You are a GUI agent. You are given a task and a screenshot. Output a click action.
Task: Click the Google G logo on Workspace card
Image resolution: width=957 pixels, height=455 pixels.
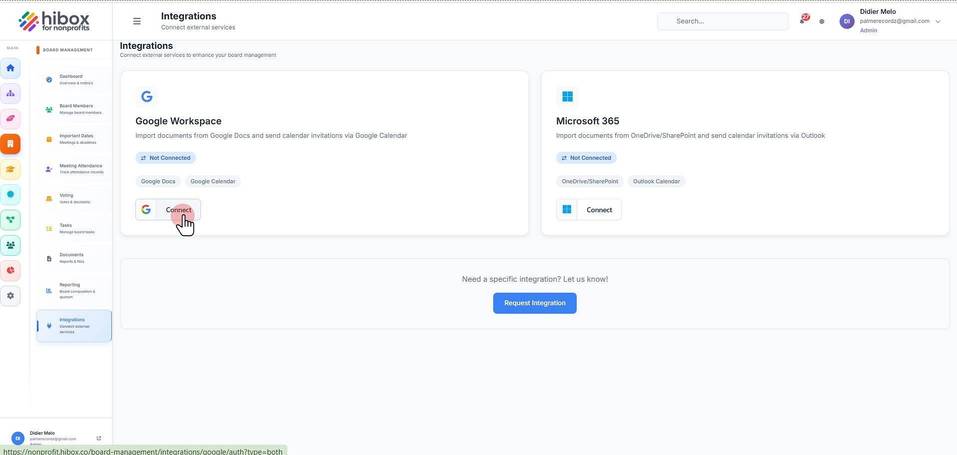146,96
